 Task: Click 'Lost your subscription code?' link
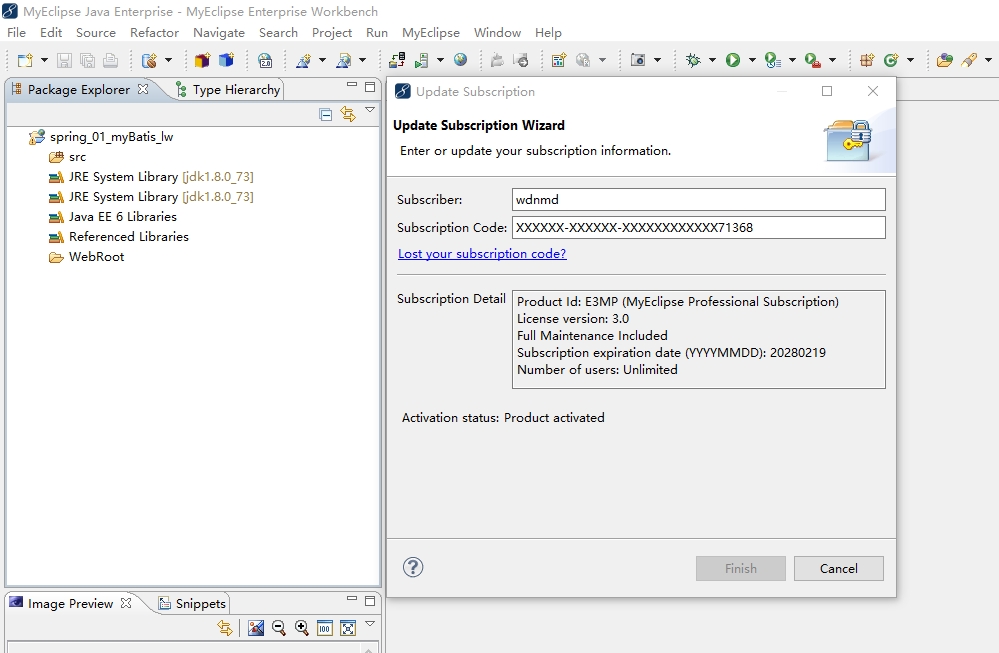pos(482,254)
